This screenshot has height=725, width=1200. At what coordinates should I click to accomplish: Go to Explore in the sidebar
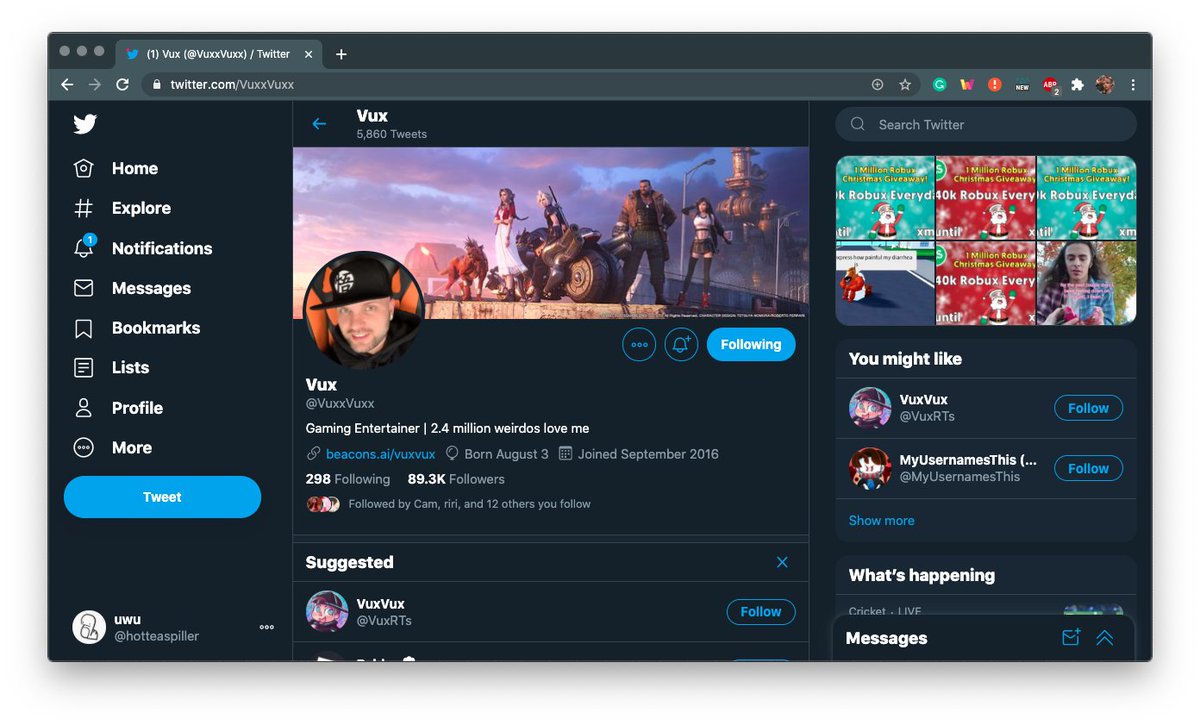[122, 208]
